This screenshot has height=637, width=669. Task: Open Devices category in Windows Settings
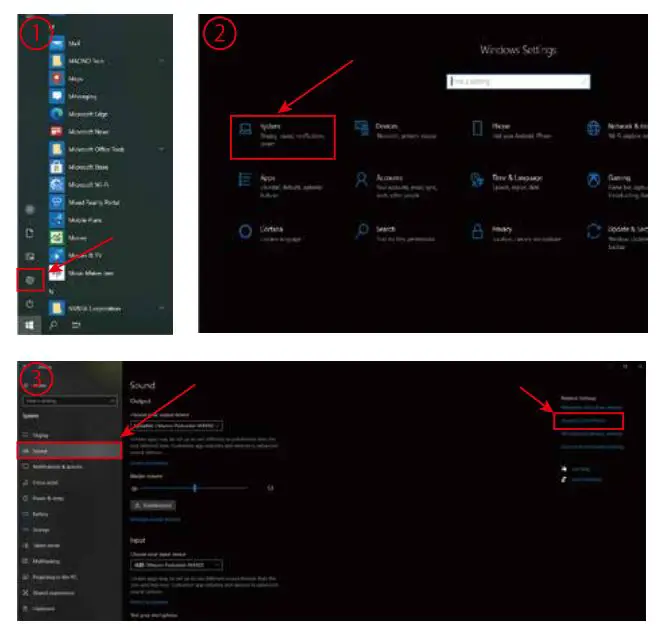396,131
